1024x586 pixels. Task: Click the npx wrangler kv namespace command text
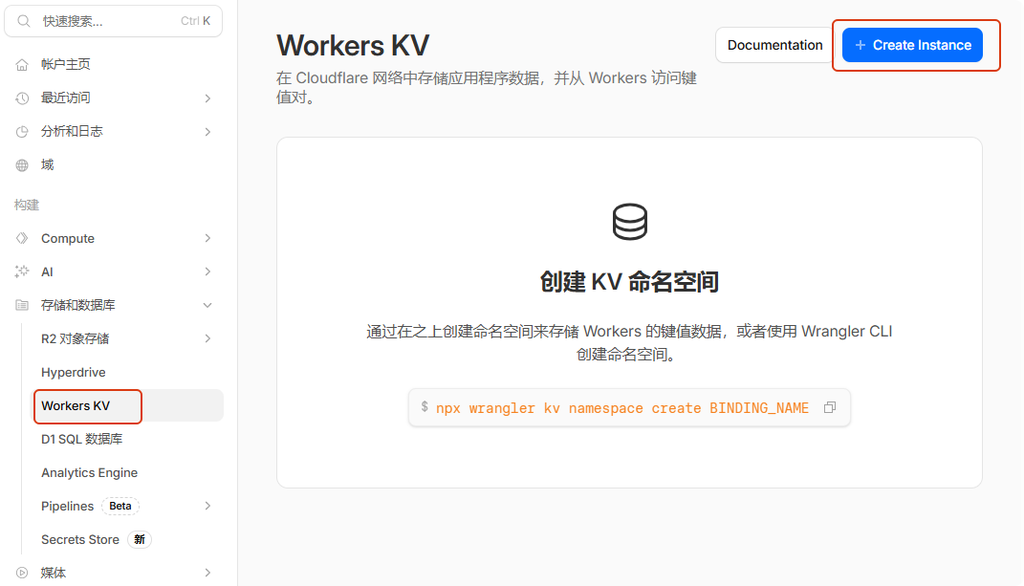pos(622,408)
